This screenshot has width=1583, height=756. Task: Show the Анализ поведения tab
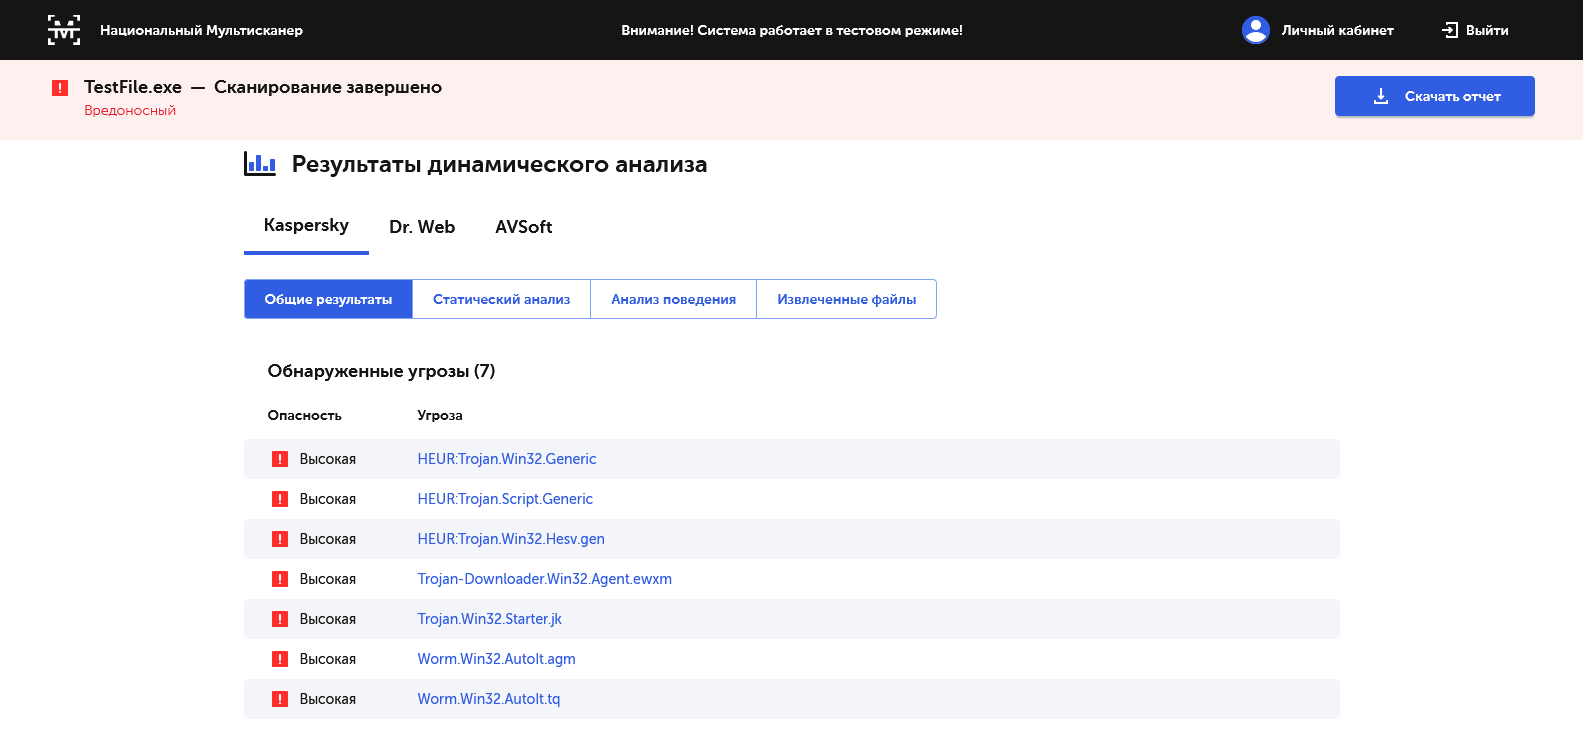pyautogui.click(x=673, y=299)
